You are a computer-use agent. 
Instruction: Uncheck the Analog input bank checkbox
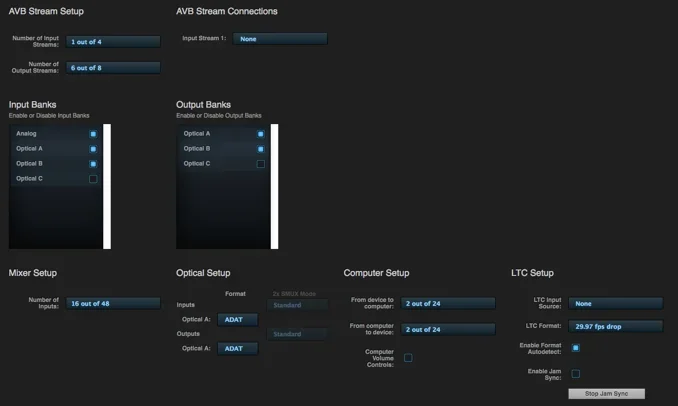pos(93,134)
